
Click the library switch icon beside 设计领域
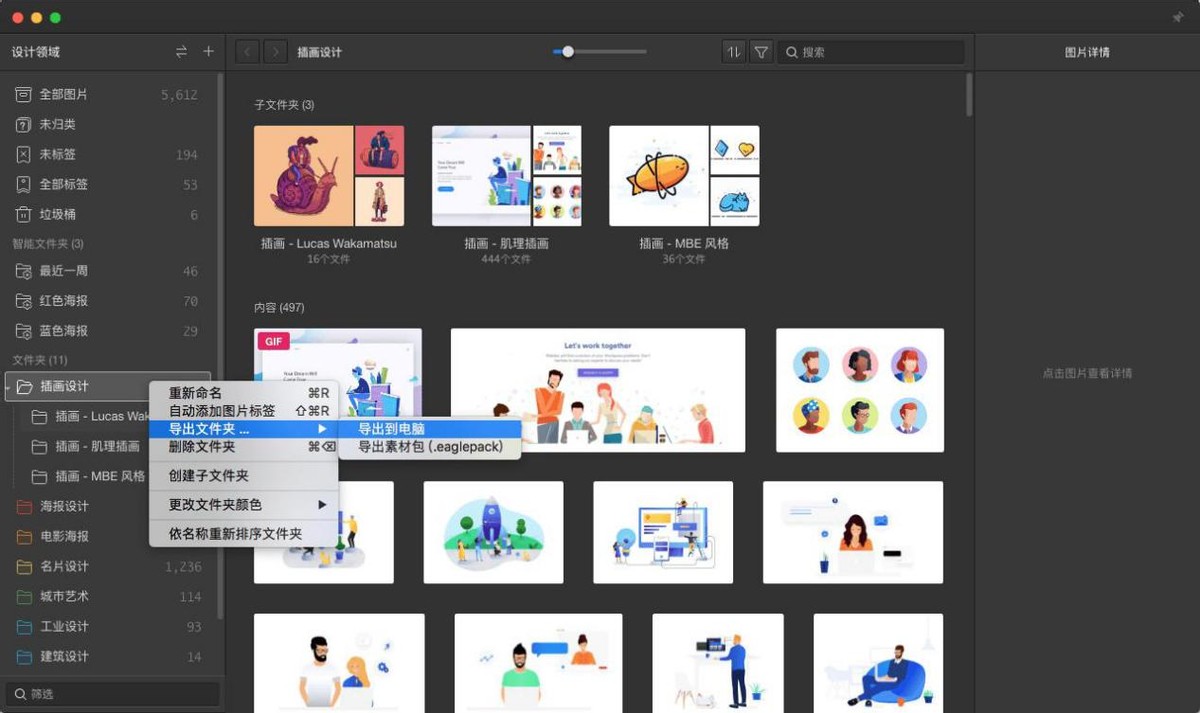point(182,51)
